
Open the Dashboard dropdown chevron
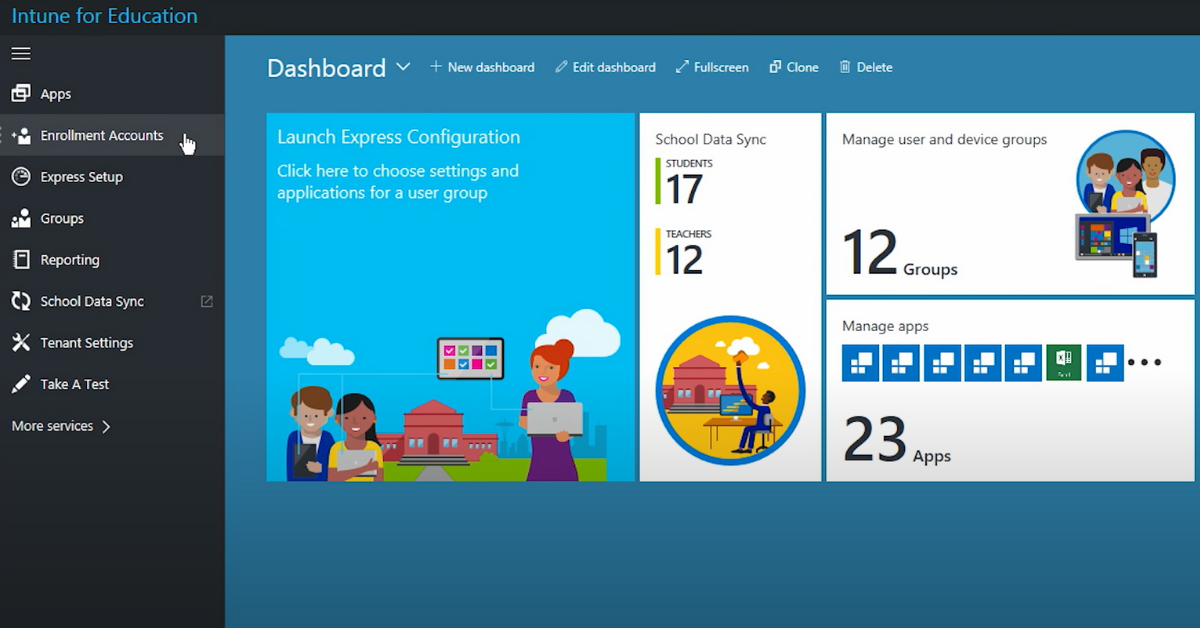pyautogui.click(x=403, y=67)
